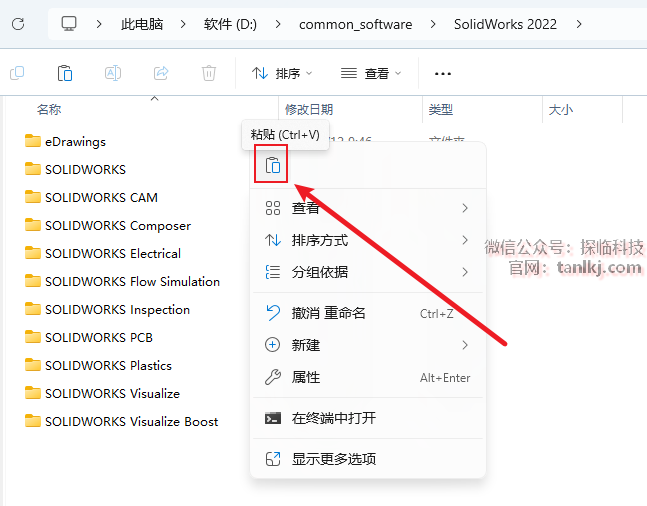Select 撤消 重命名 in context menu
Screen dimensions: 647x506
368,313
